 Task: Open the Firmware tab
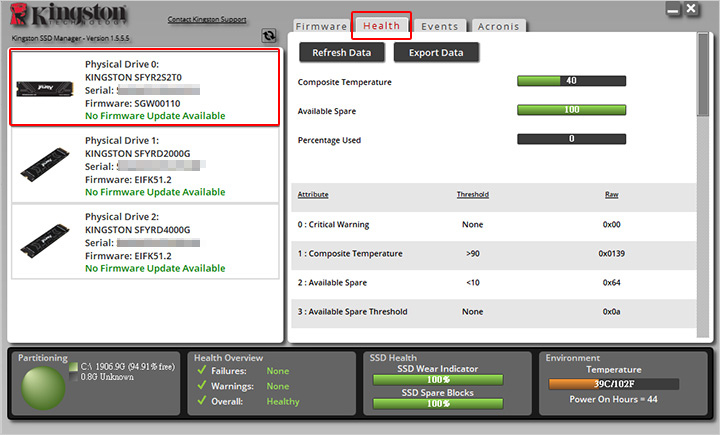(321, 26)
